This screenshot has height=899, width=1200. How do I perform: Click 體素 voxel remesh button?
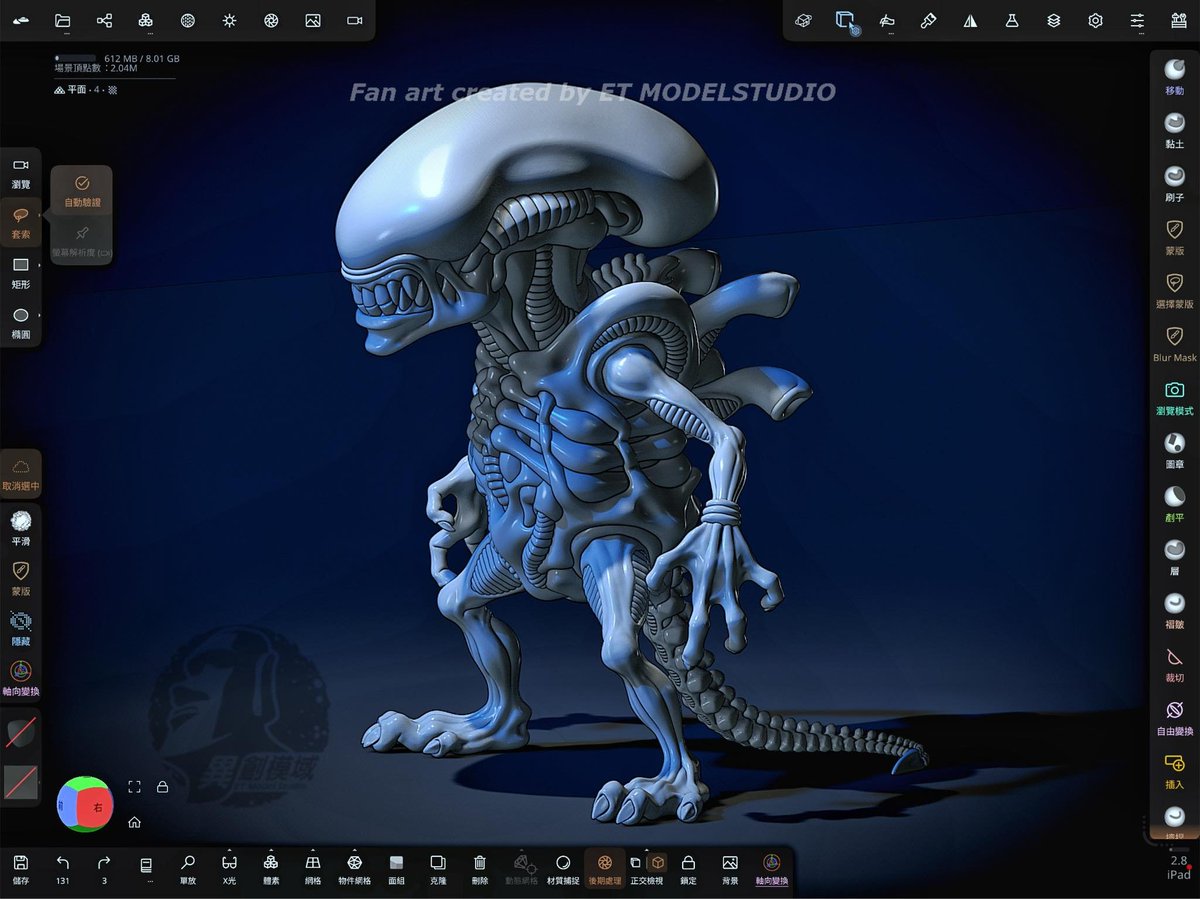coord(271,869)
